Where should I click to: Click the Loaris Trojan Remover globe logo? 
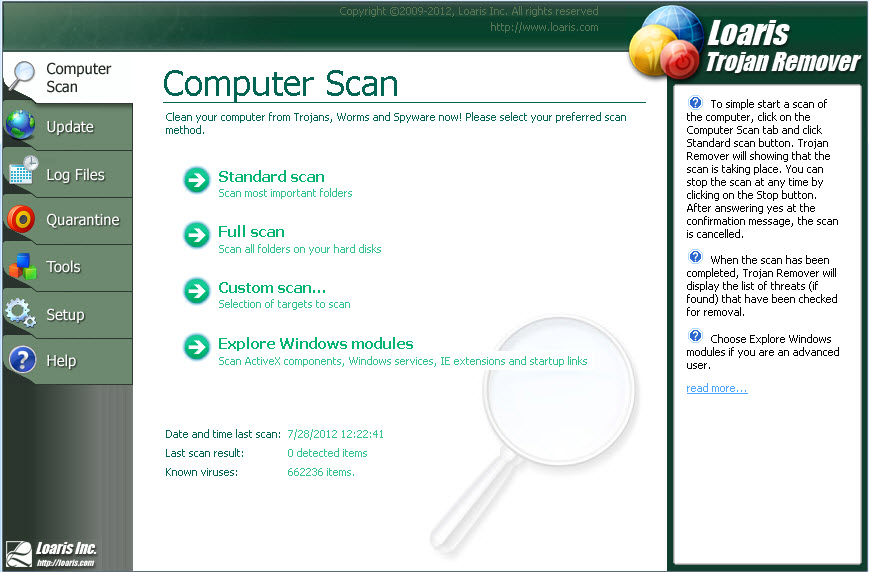(665, 43)
